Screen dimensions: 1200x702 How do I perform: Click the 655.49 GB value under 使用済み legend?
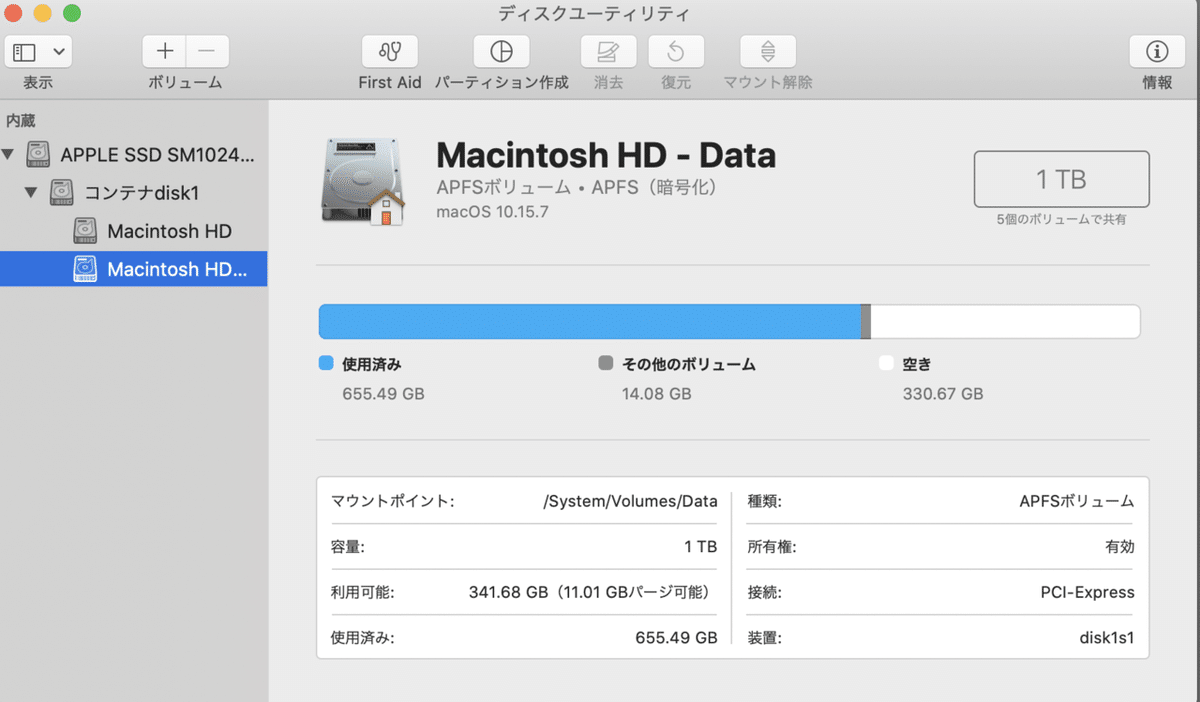click(383, 394)
